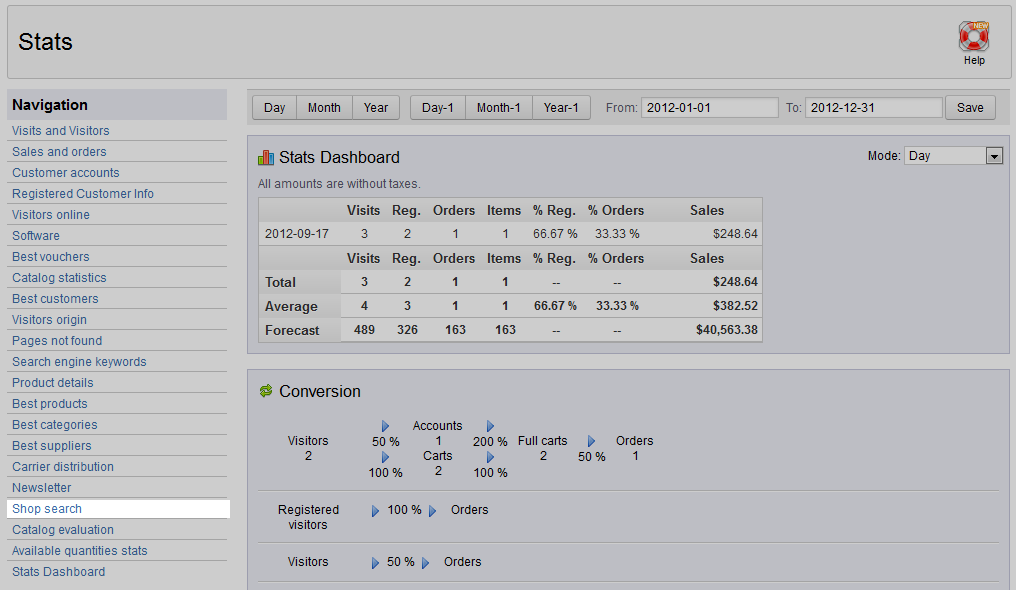Click the Month-1 button
The width and height of the screenshot is (1016, 590).
[x=499, y=108]
